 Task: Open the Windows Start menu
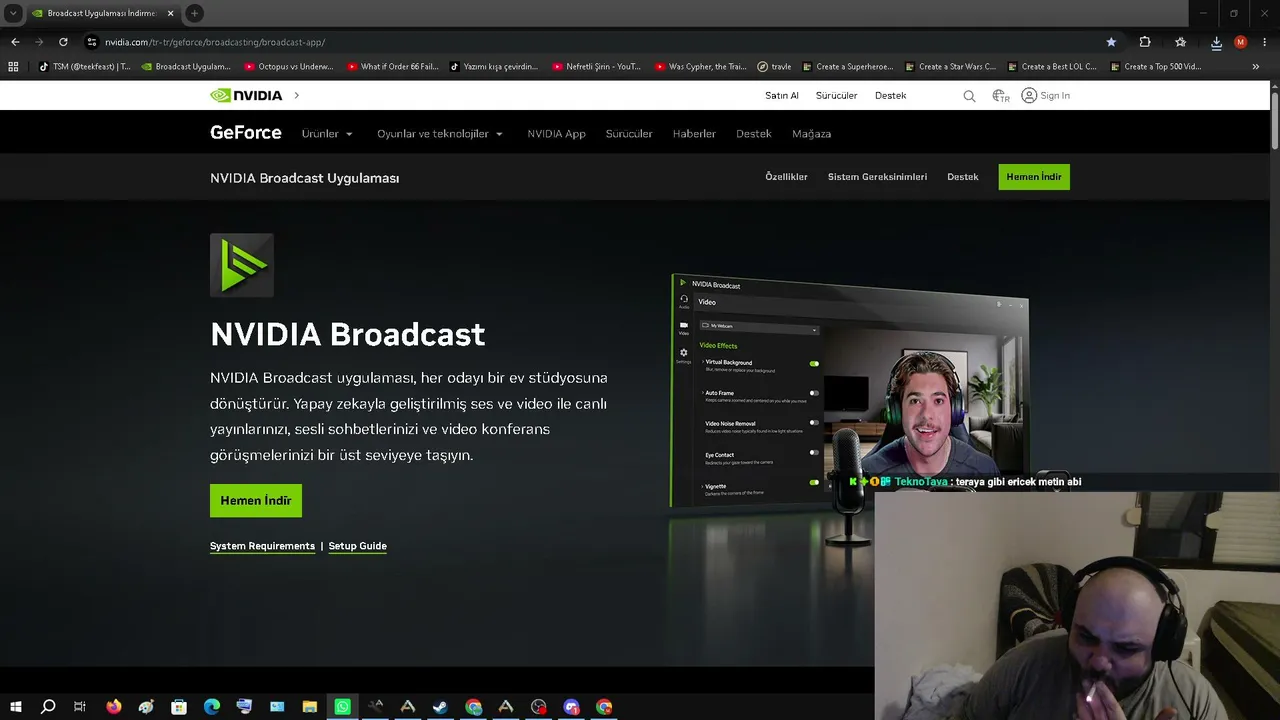(x=16, y=707)
